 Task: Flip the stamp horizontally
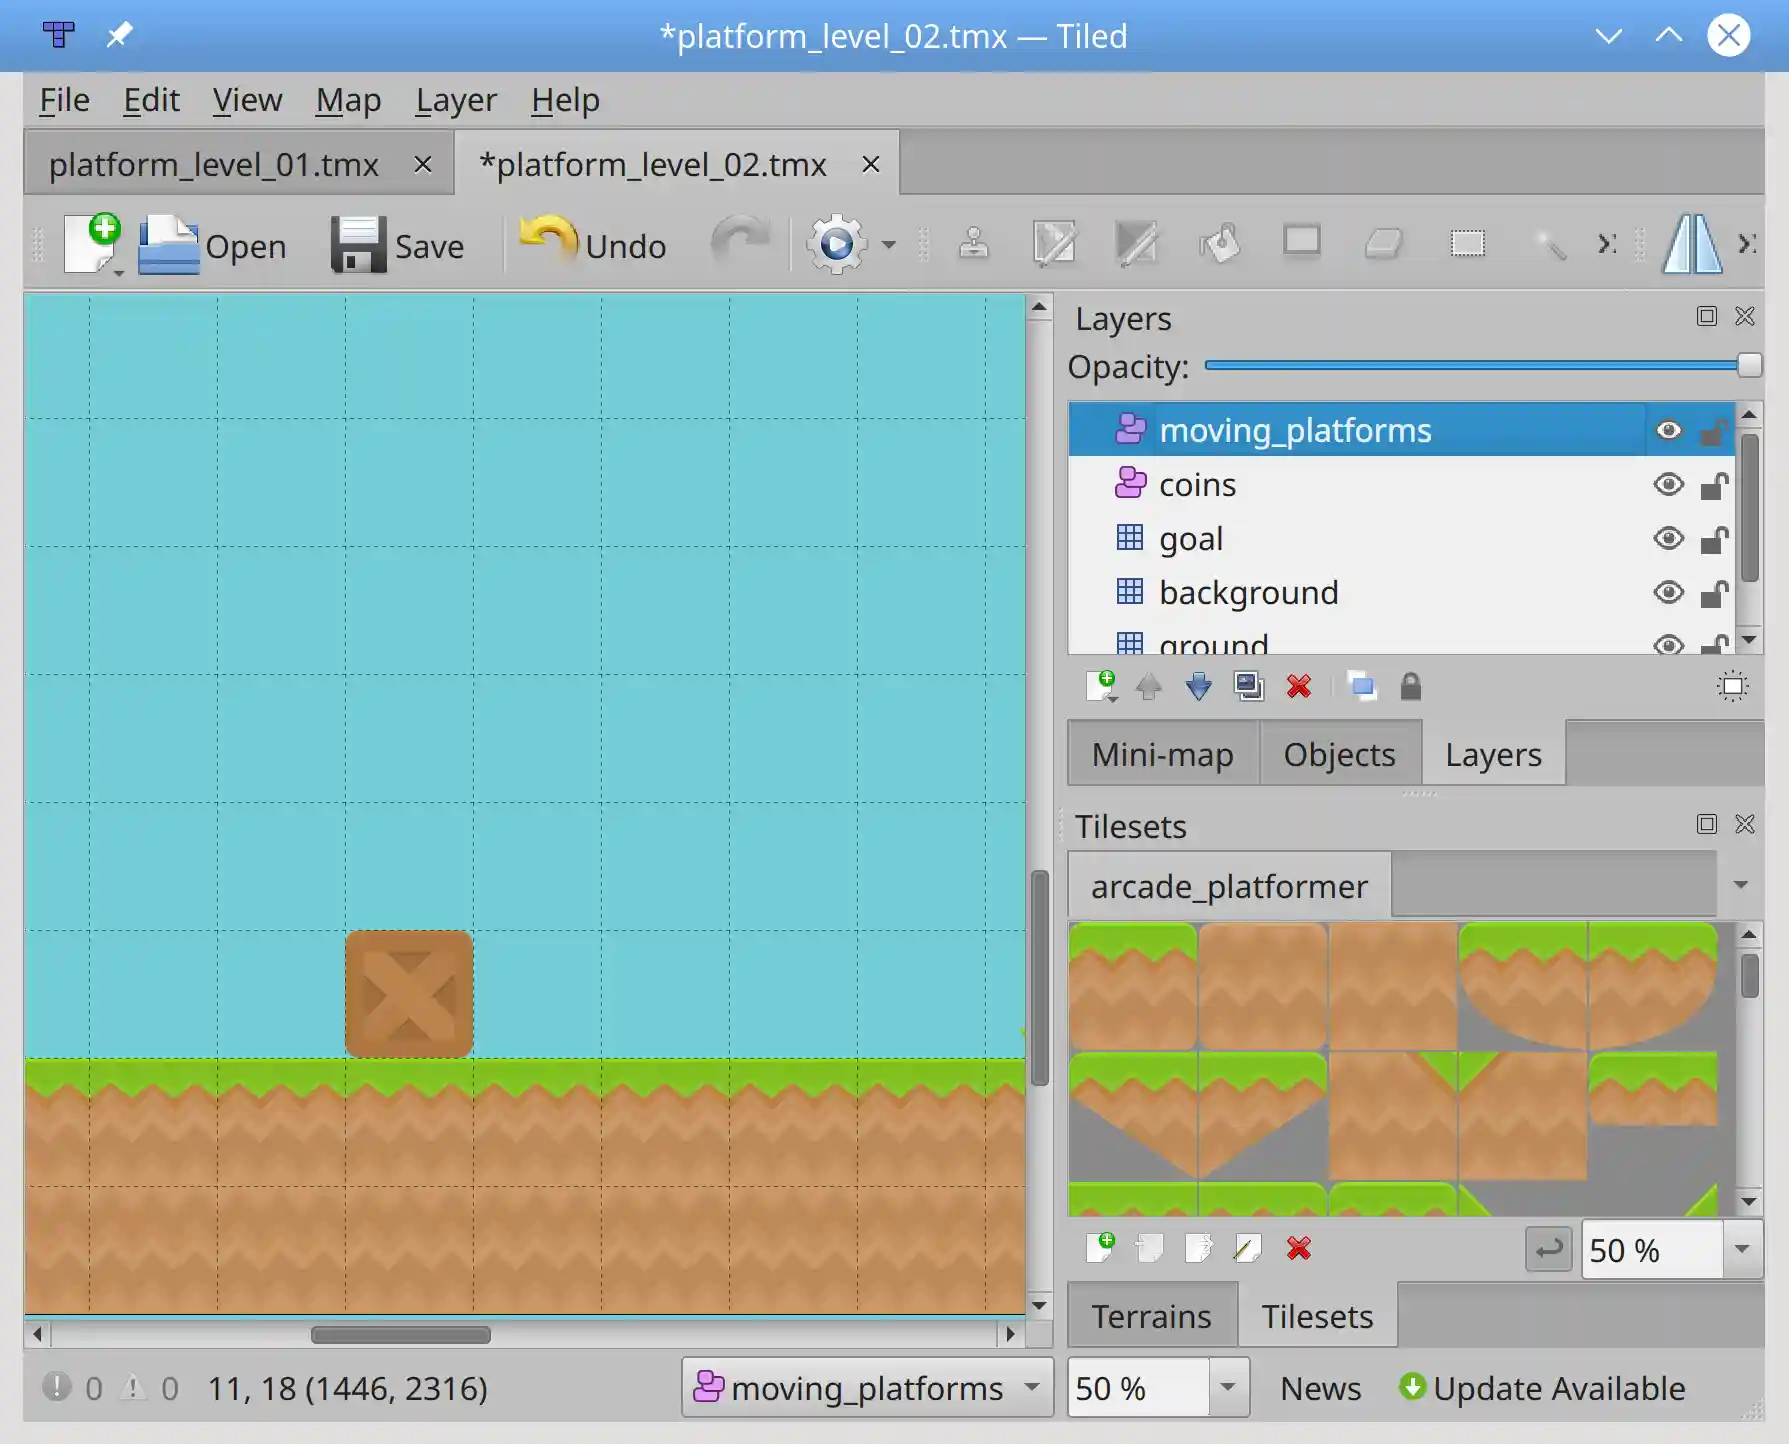[x=1693, y=244]
